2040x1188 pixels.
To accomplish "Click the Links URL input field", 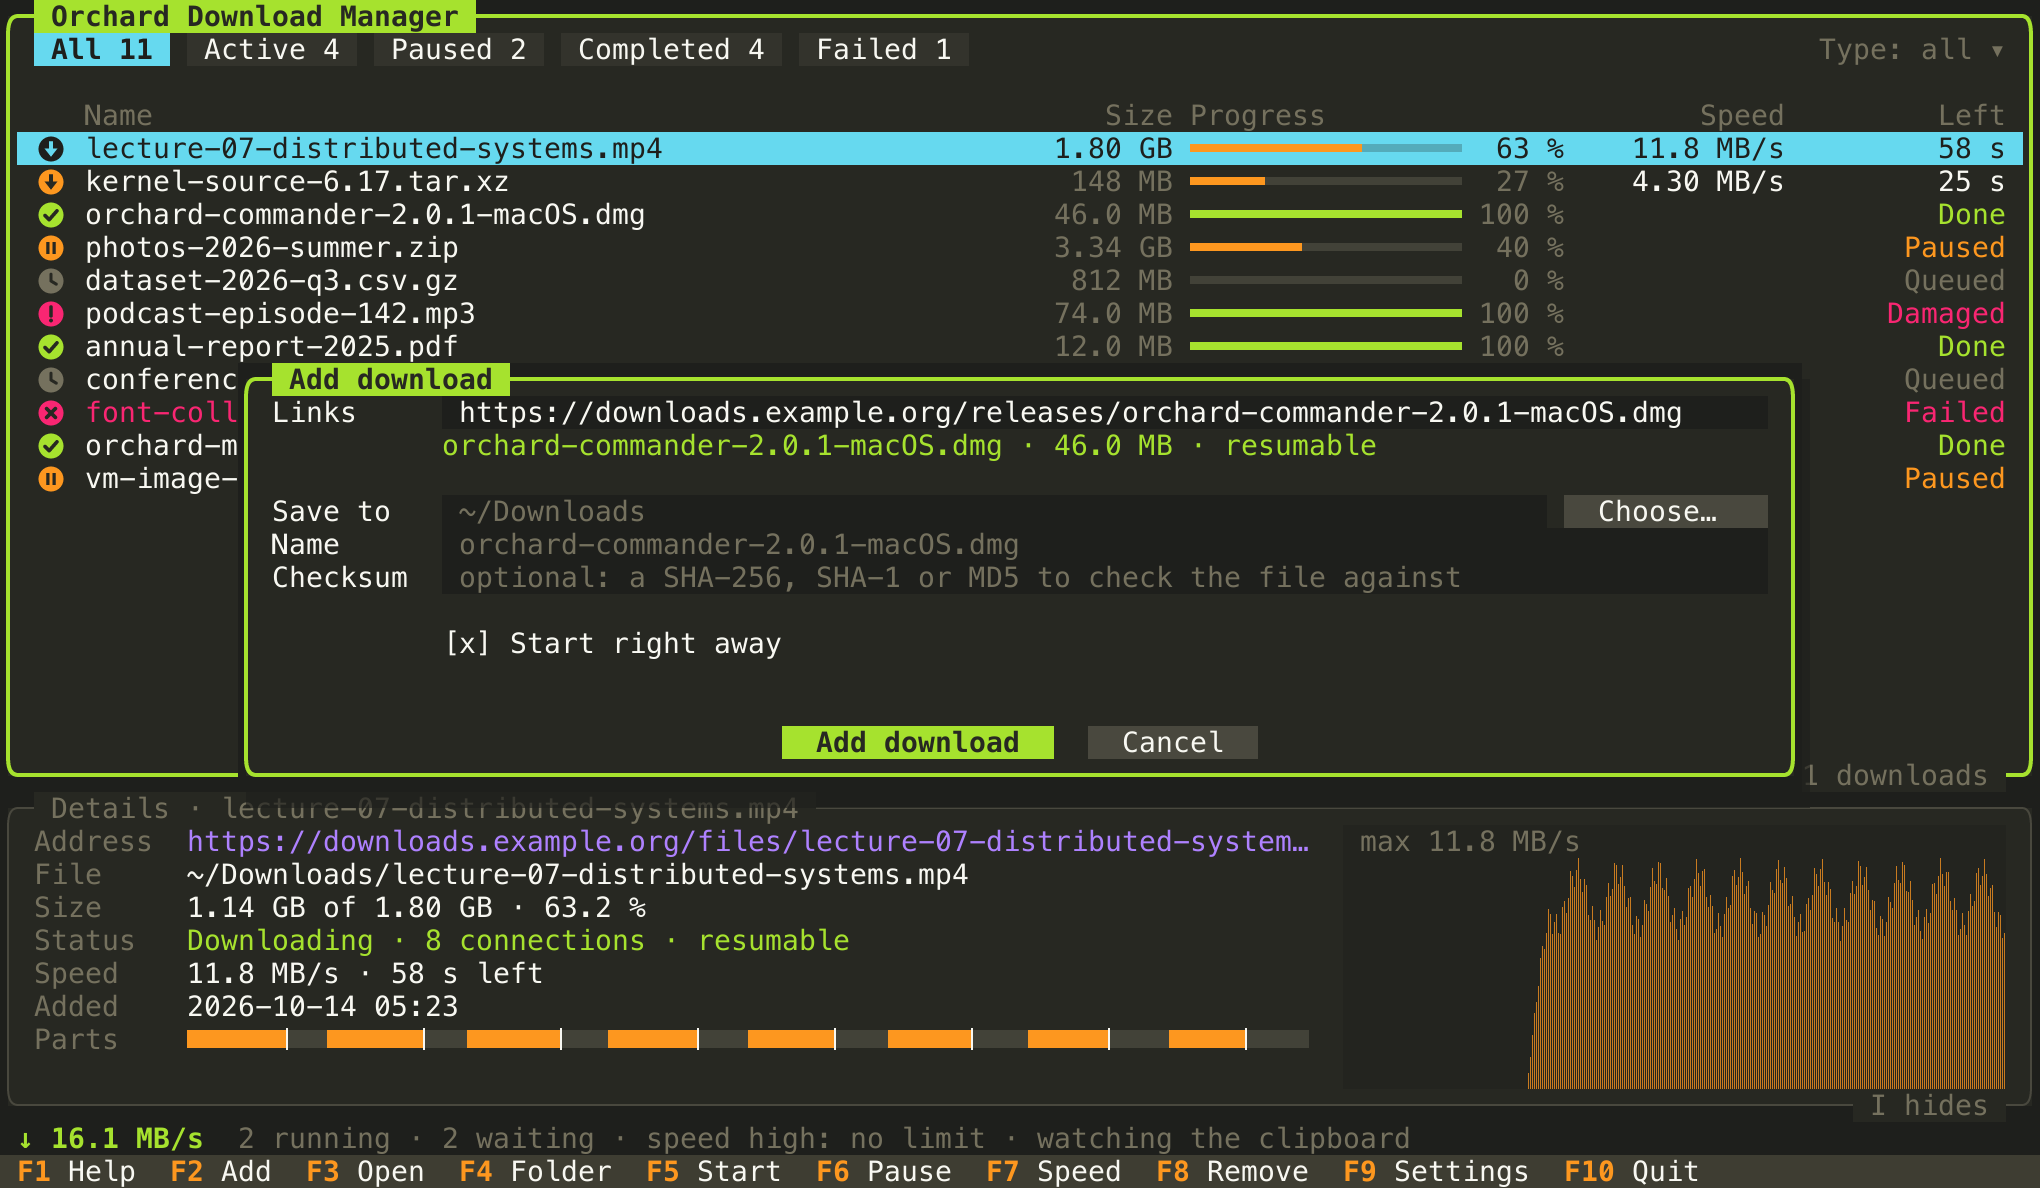I will click(1105, 413).
